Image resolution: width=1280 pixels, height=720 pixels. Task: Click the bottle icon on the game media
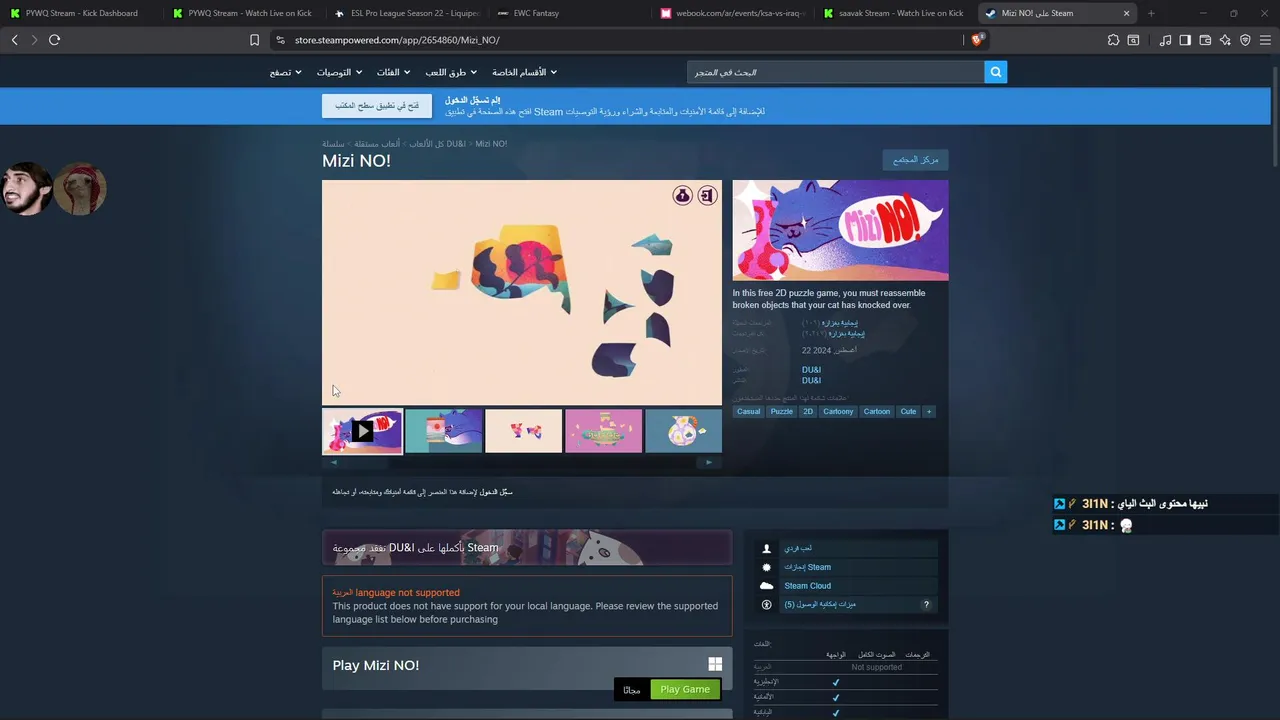(x=682, y=195)
